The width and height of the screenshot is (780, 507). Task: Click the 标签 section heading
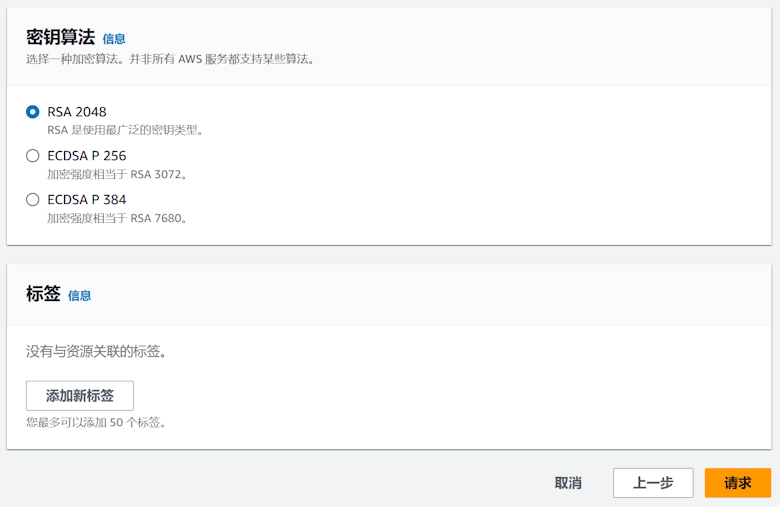coord(43,294)
